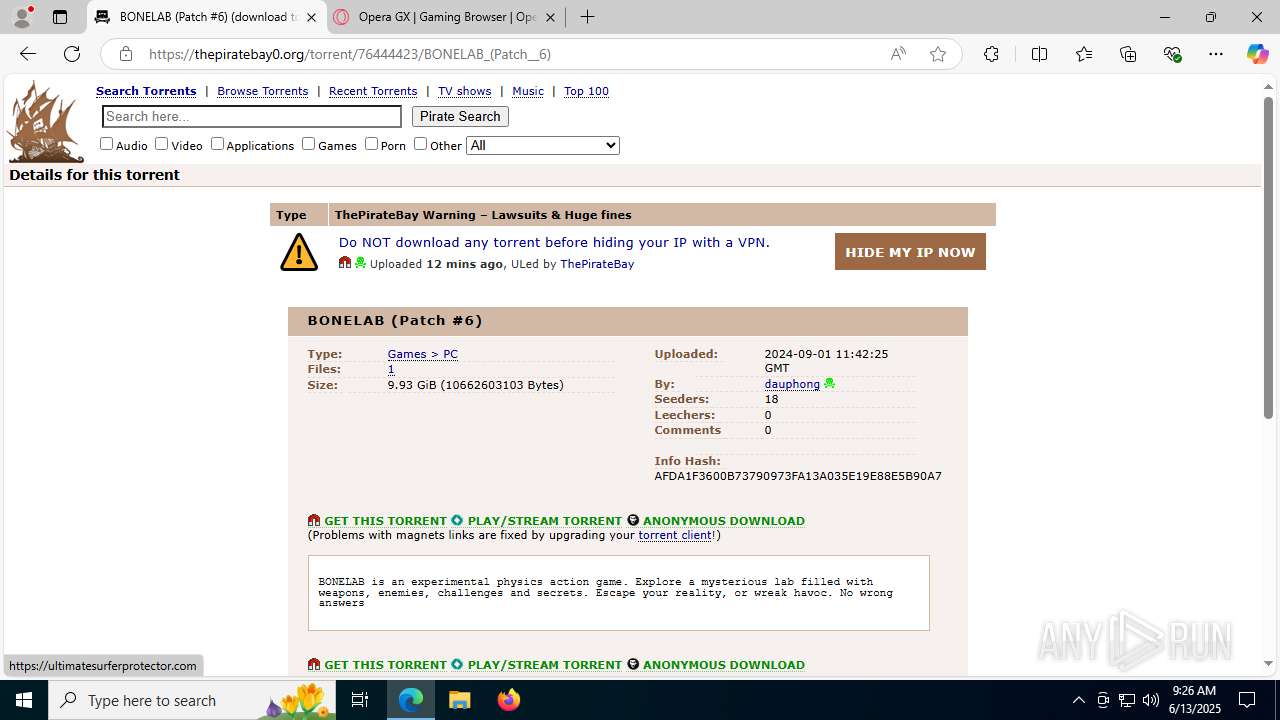Screen dimensions: 1280x720
Task: Click the browser profile avatar icon
Action: [x=22, y=17]
